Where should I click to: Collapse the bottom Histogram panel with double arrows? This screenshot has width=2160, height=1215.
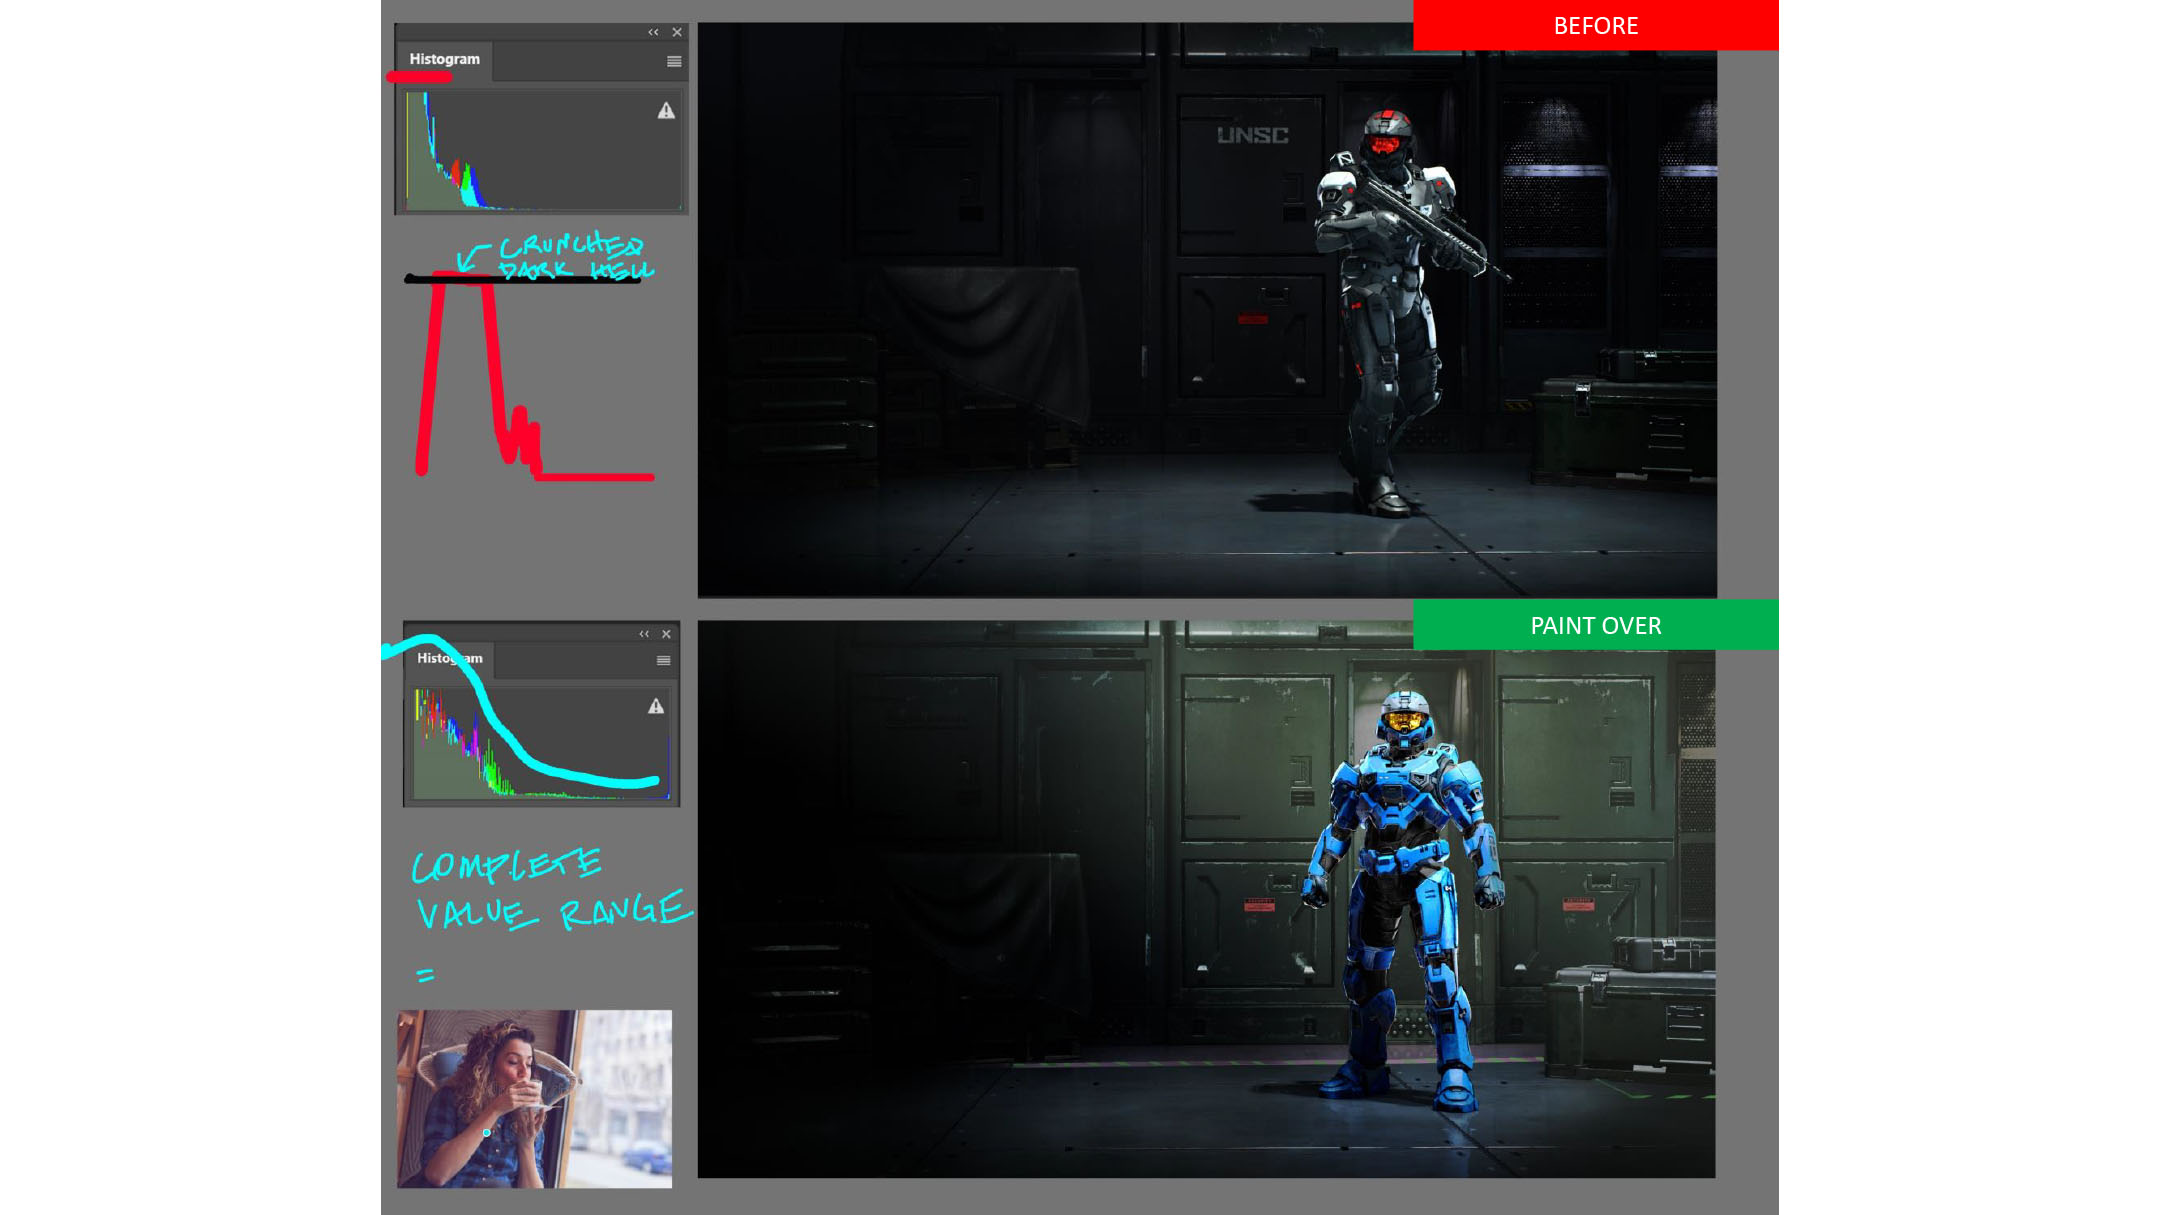[x=644, y=634]
